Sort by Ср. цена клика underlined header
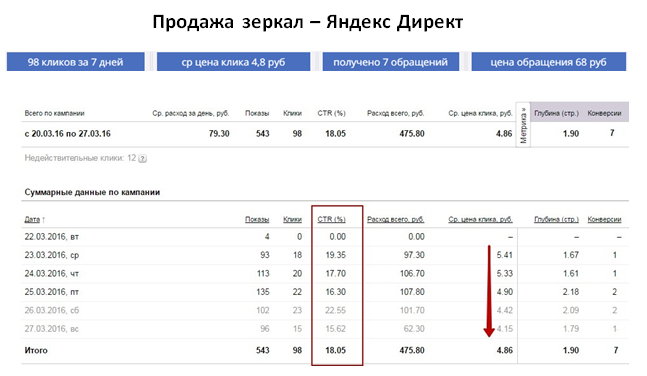 pos(480,220)
